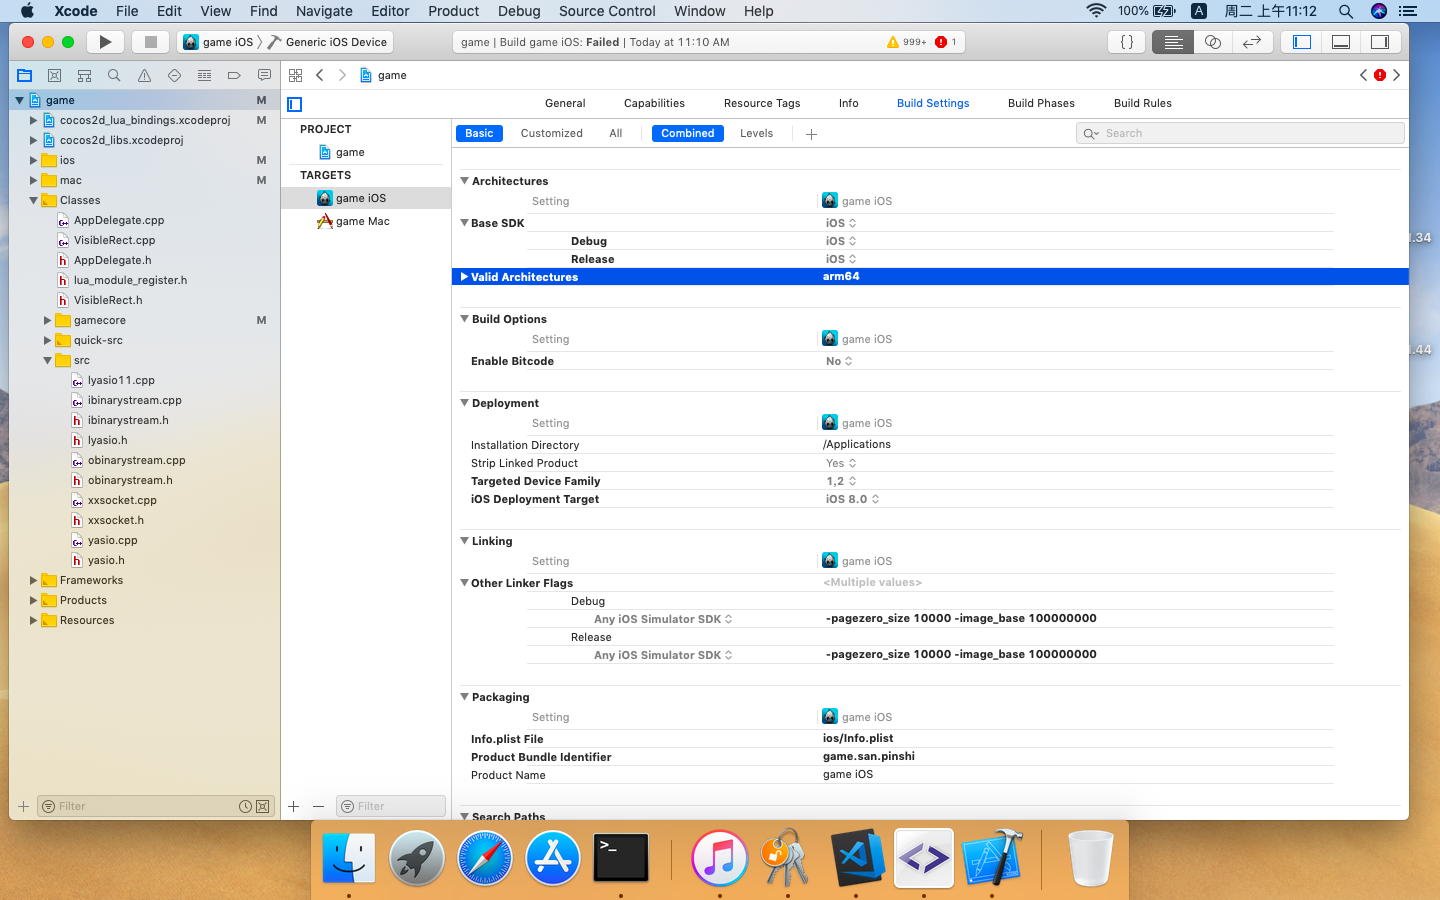Click the warnings count in activity bar
The height and width of the screenshot is (900, 1440).
point(907,42)
